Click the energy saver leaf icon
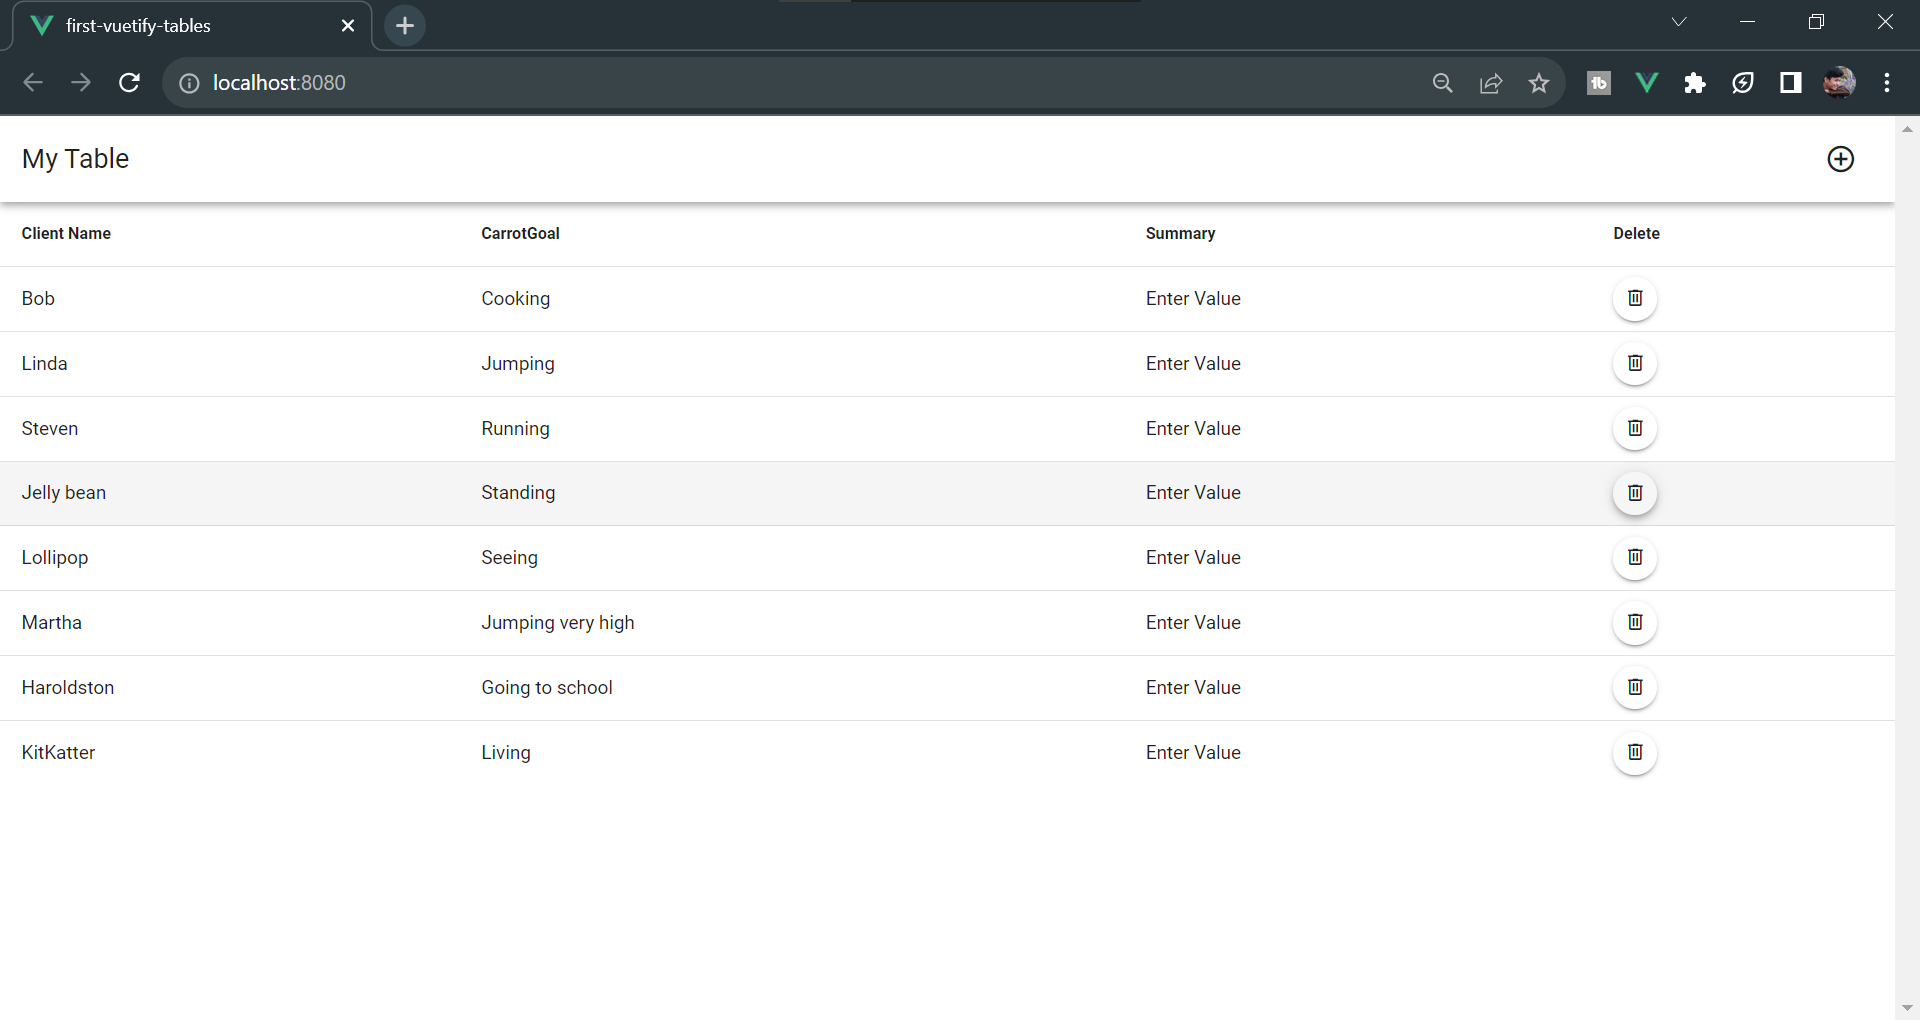The height and width of the screenshot is (1020, 1920). (1743, 83)
